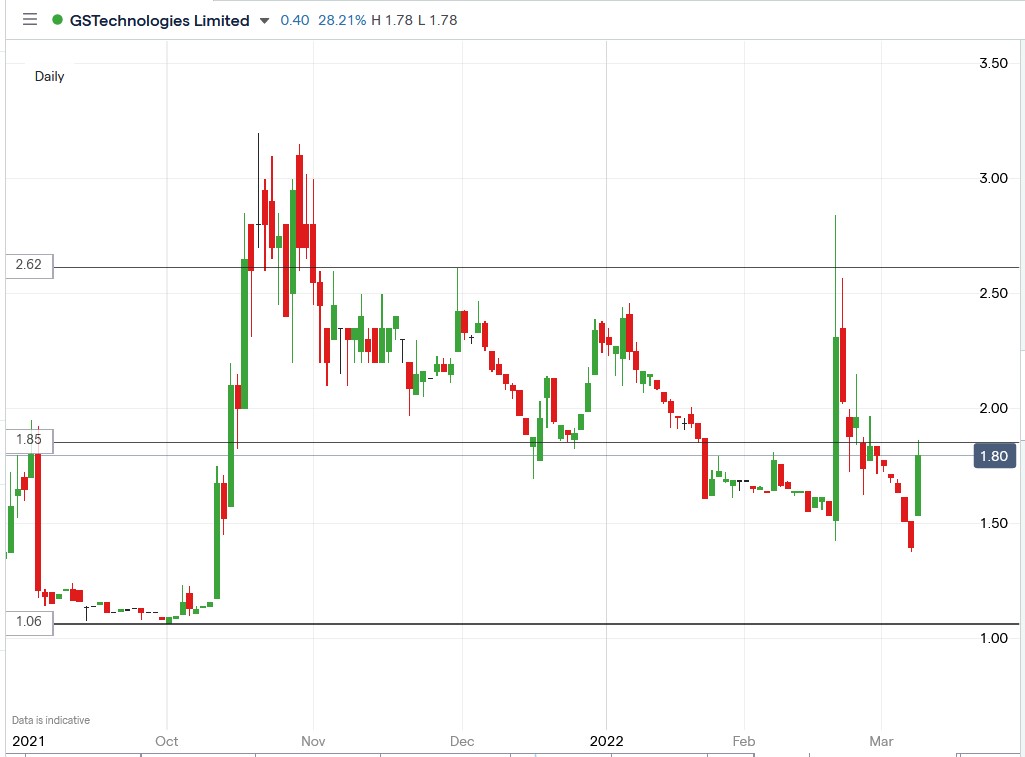1025x757 pixels.
Task: Click the 1.85 price level label
Action: pyautogui.click(x=28, y=440)
